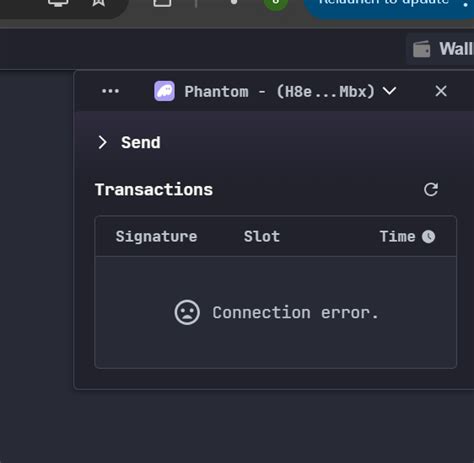Click the refresh transactions icon
The height and width of the screenshot is (463, 474).
(431, 190)
